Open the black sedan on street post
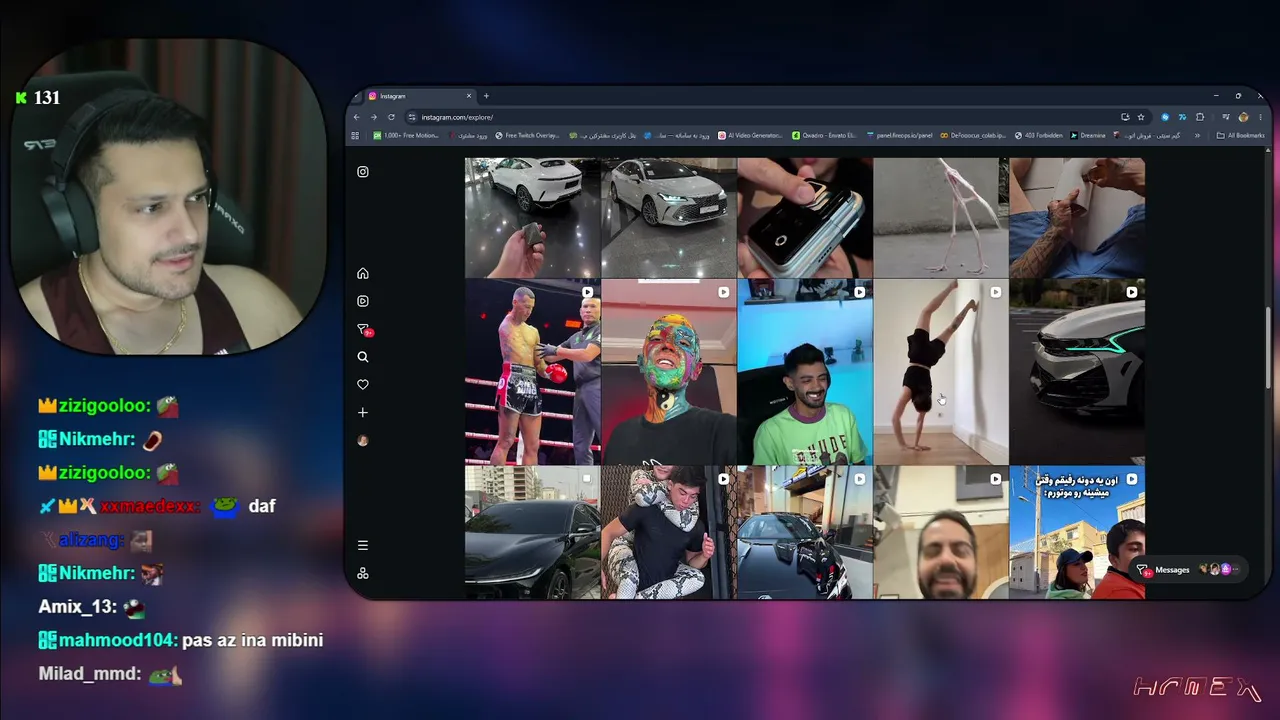Viewport: 1280px width, 720px height. 532,533
